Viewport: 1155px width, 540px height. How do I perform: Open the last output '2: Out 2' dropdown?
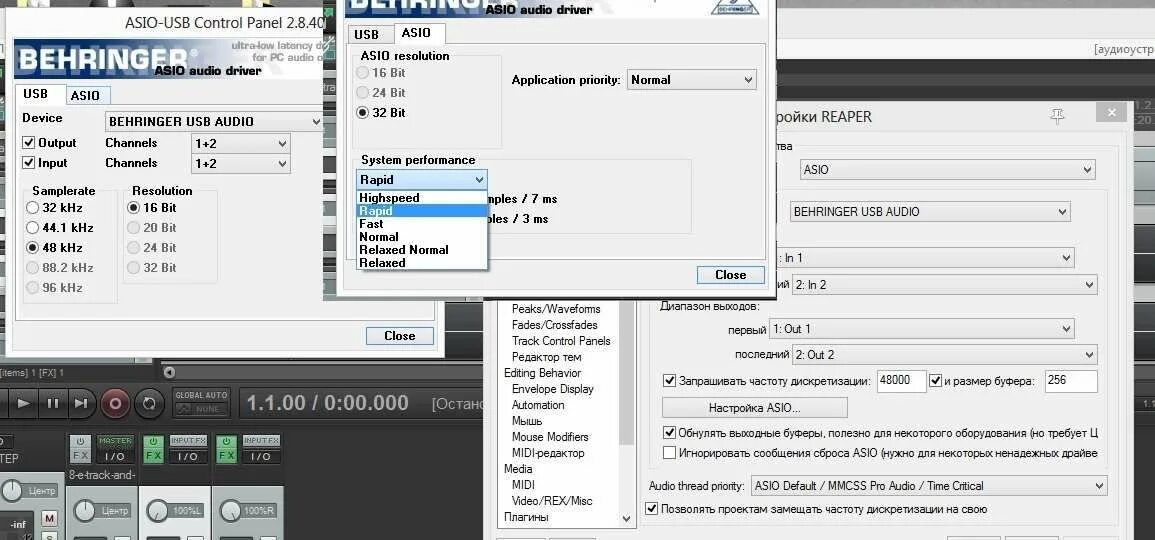coord(944,354)
